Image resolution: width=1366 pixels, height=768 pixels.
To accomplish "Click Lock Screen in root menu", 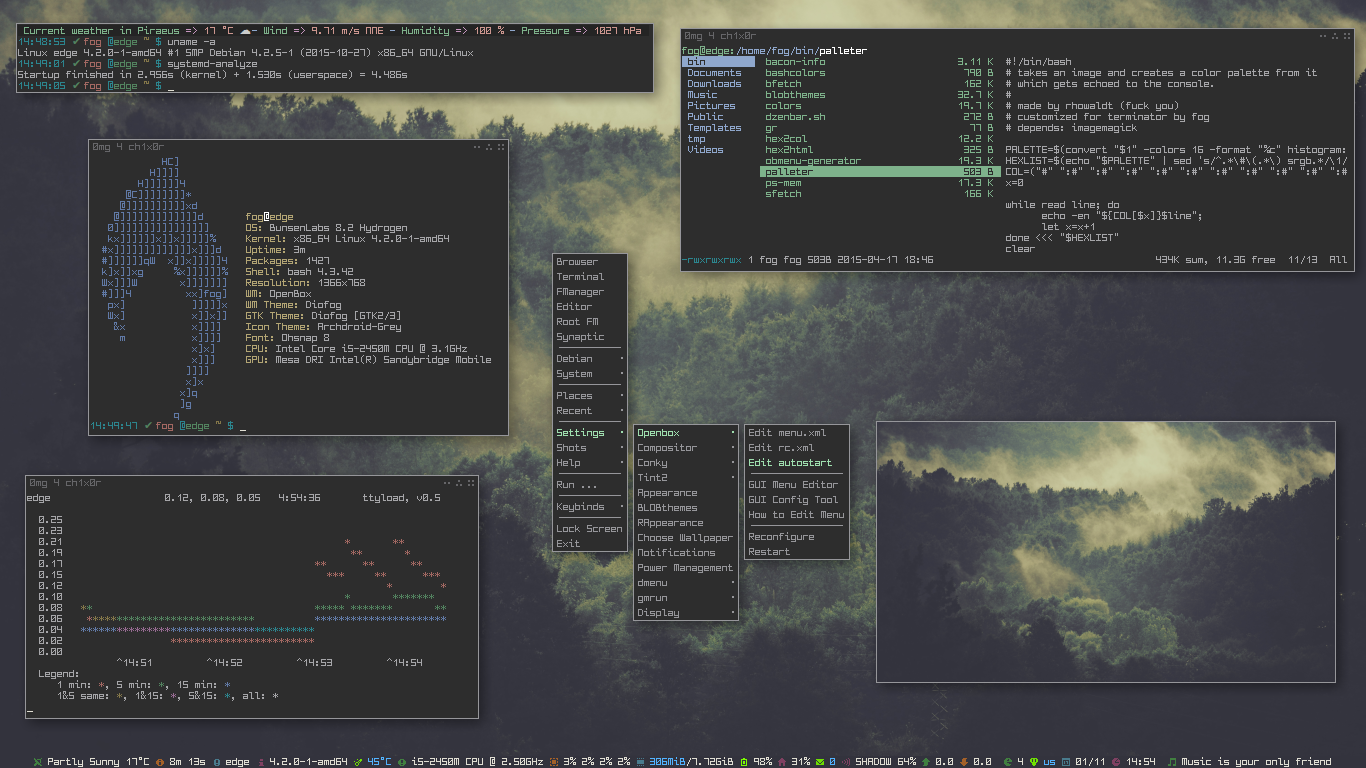I will pyautogui.click(x=589, y=529).
